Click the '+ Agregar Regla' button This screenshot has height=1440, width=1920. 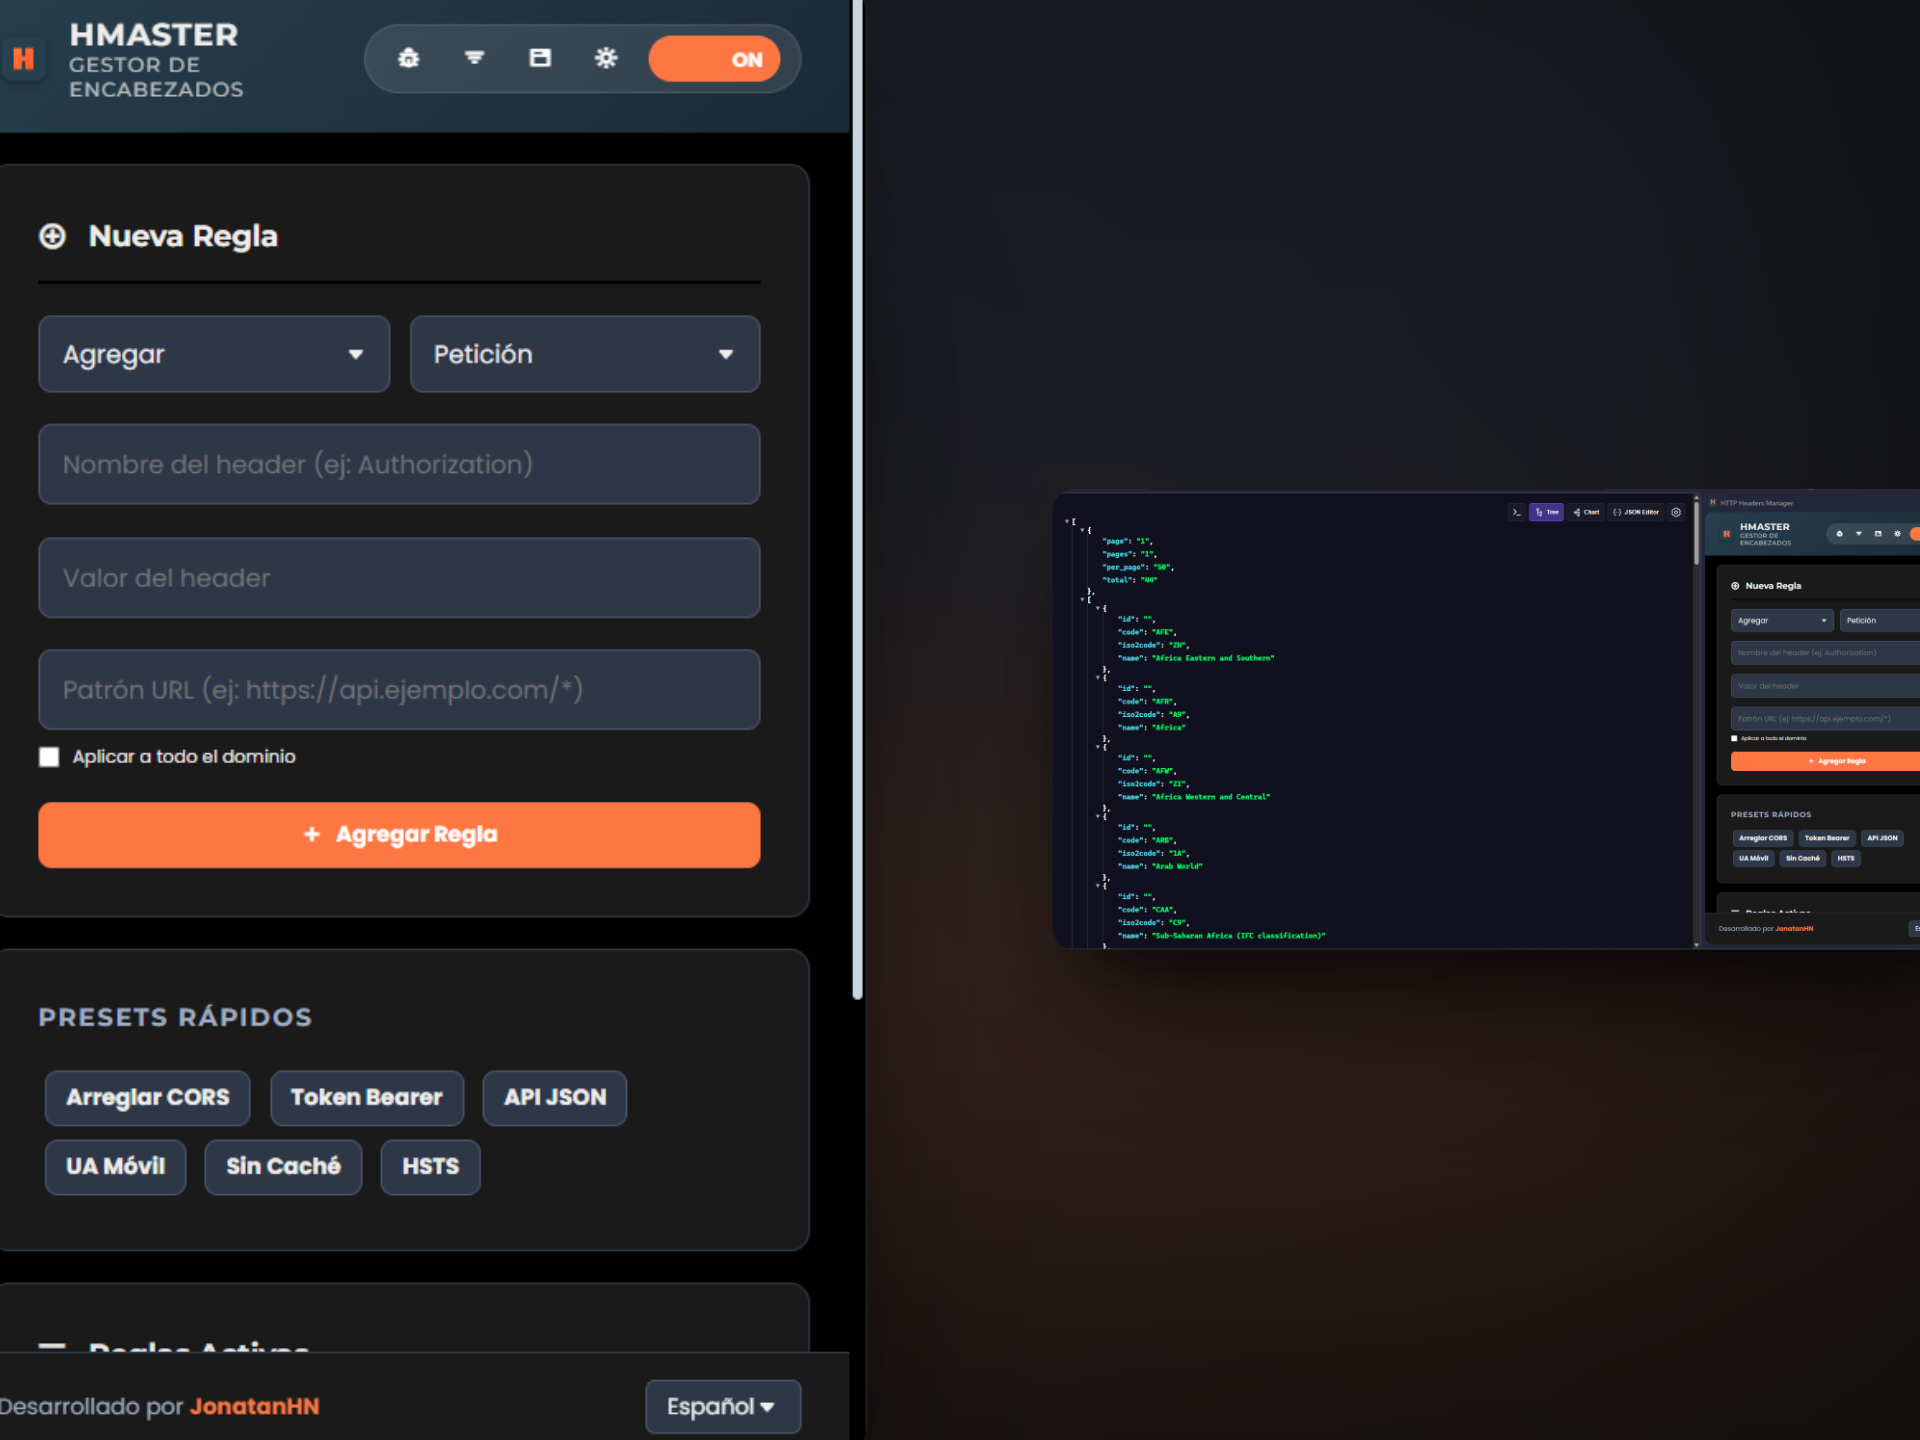(x=399, y=834)
